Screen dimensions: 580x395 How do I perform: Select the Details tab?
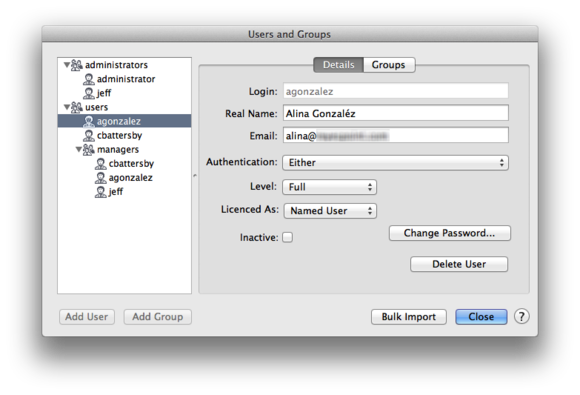(x=338, y=65)
